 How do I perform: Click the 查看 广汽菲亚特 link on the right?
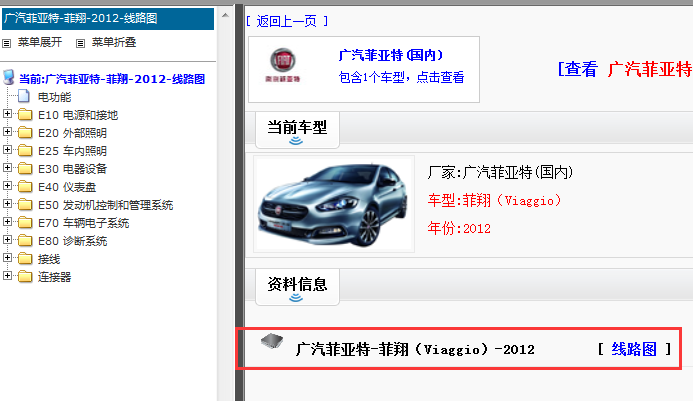(625, 69)
